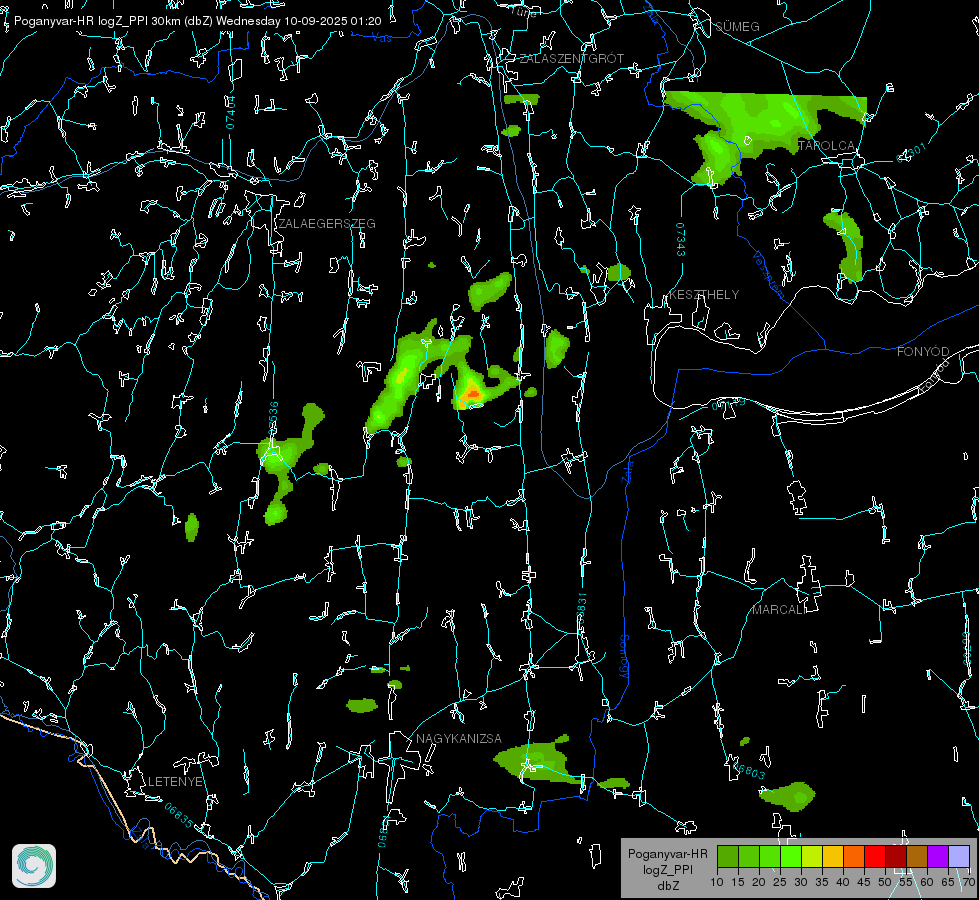Click the SÜMEG city label
This screenshot has height=900, width=979.
737,27
